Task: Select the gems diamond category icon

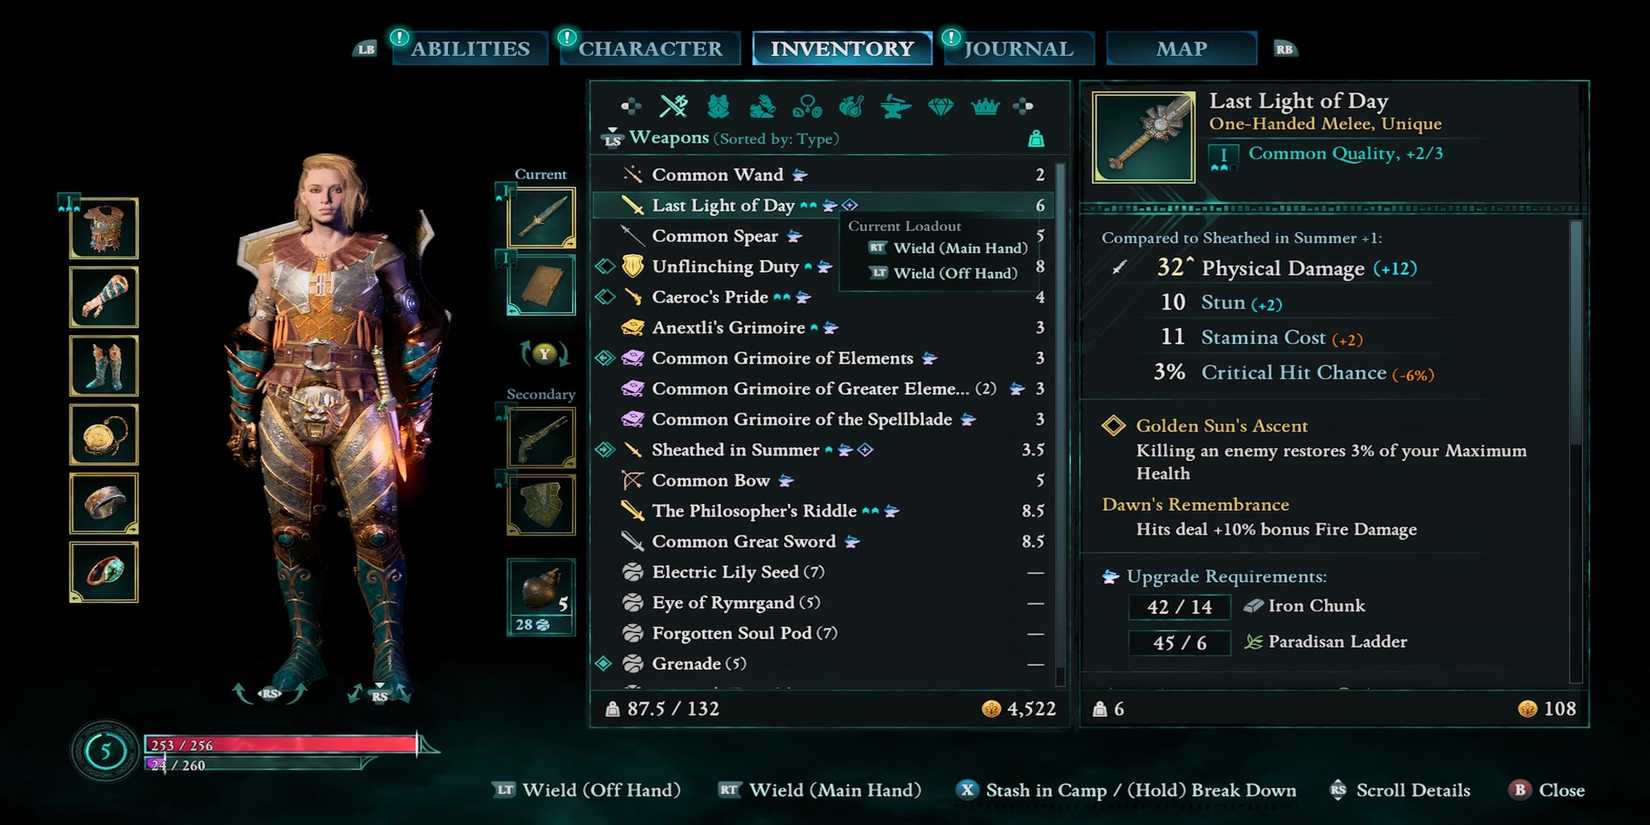Action: 940,105
